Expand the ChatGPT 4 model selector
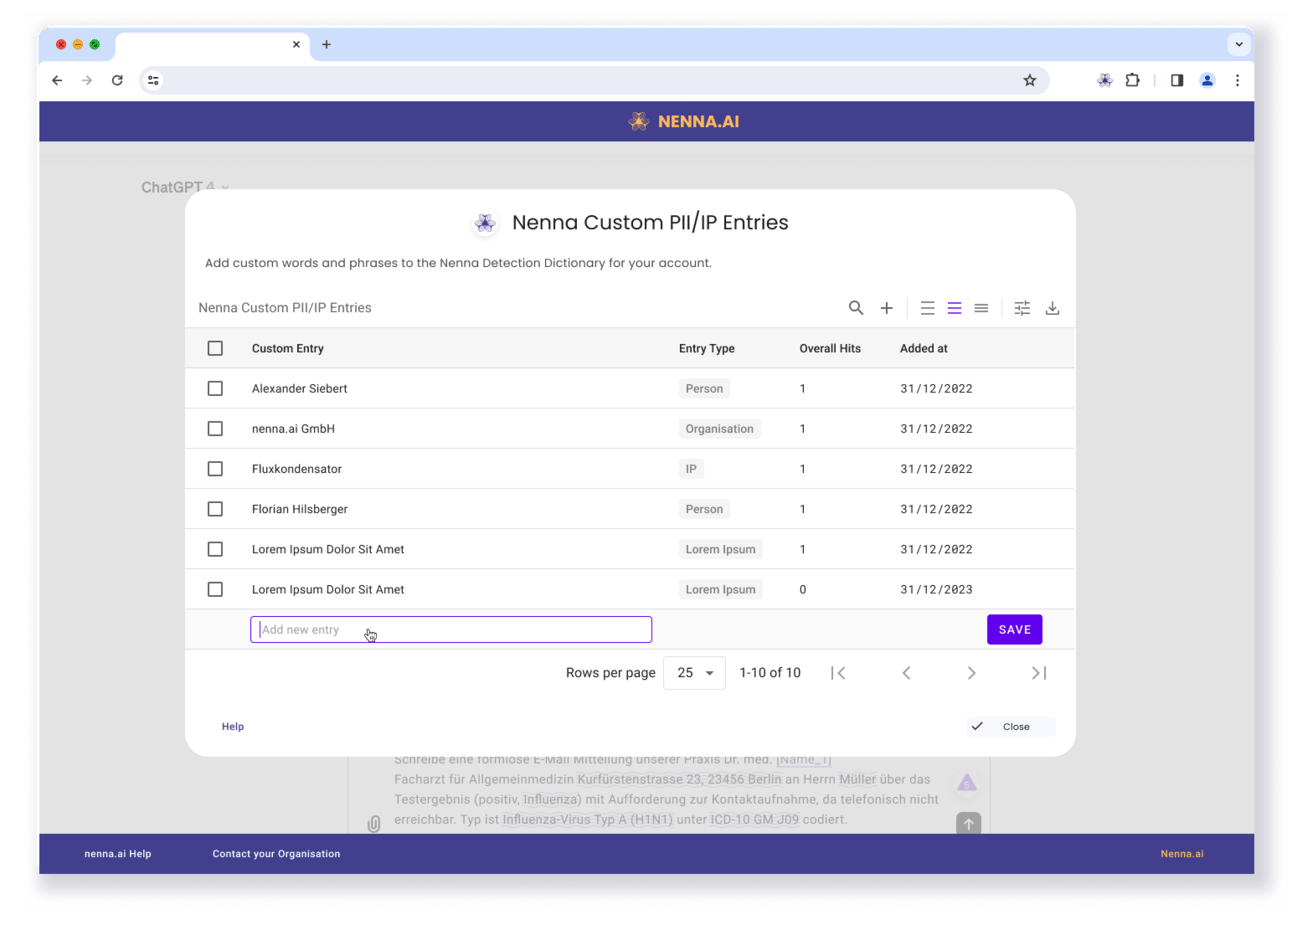The image size is (1292, 930). tap(185, 187)
